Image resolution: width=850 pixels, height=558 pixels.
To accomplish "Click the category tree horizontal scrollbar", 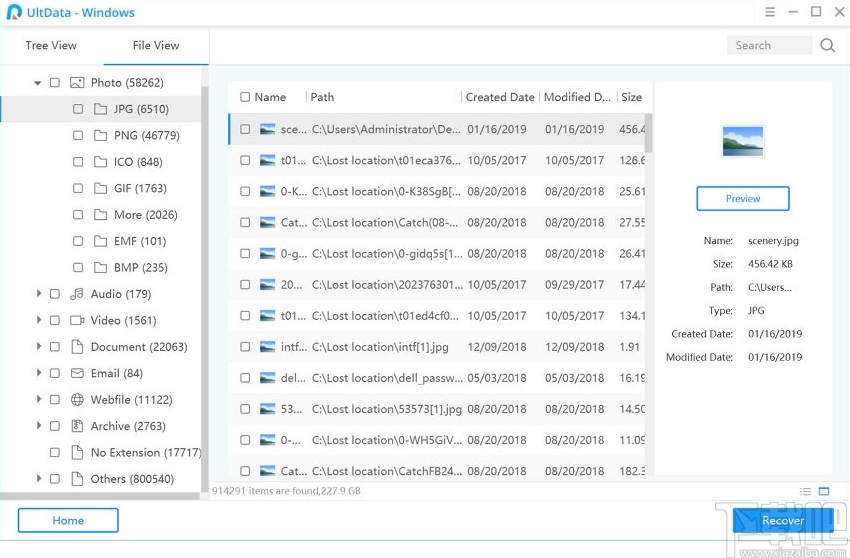I will (x=100, y=496).
